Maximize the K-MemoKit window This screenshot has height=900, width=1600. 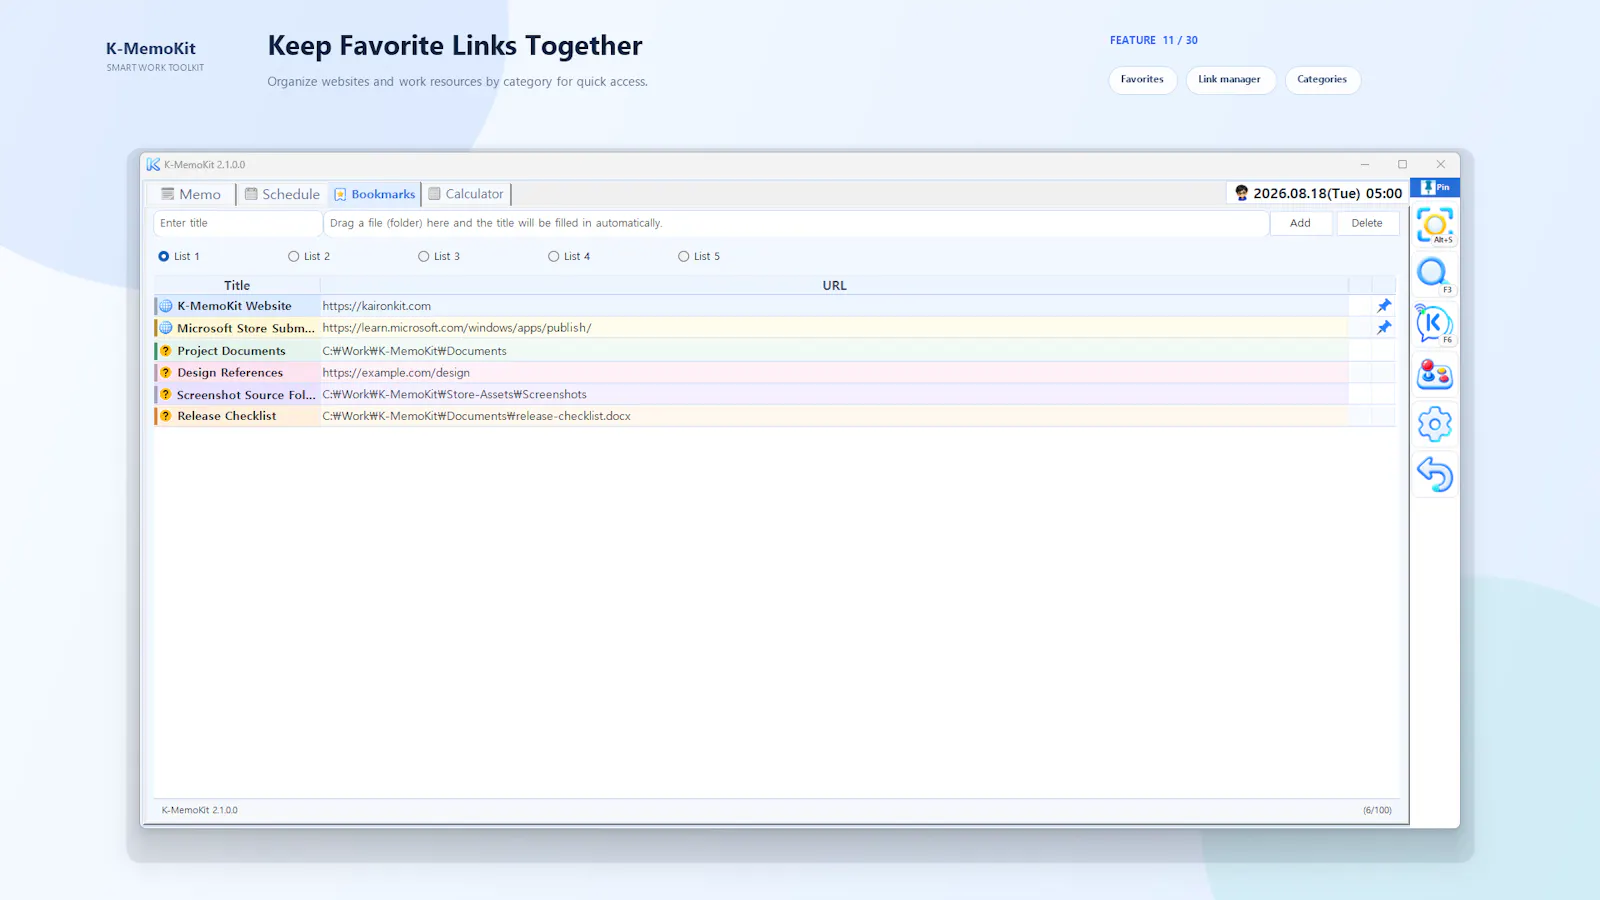(x=1402, y=165)
